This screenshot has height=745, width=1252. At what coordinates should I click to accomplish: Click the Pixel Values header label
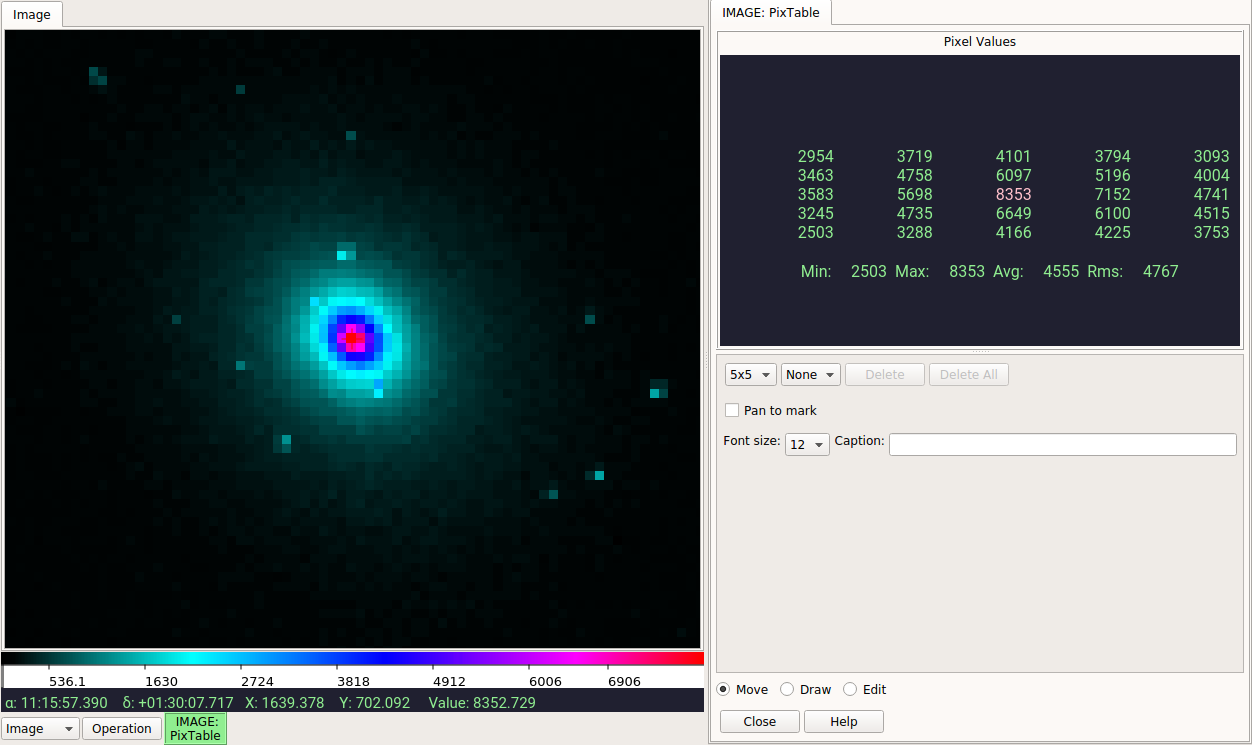click(x=980, y=42)
